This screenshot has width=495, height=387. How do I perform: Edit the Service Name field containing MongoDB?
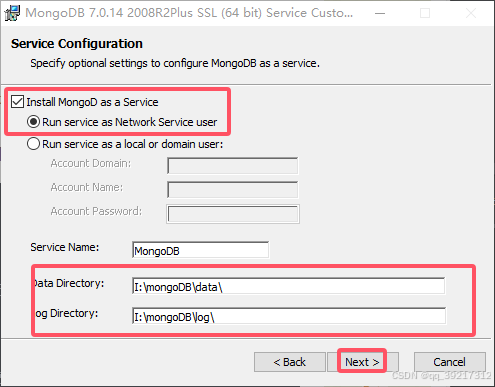(x=200, y=250)
